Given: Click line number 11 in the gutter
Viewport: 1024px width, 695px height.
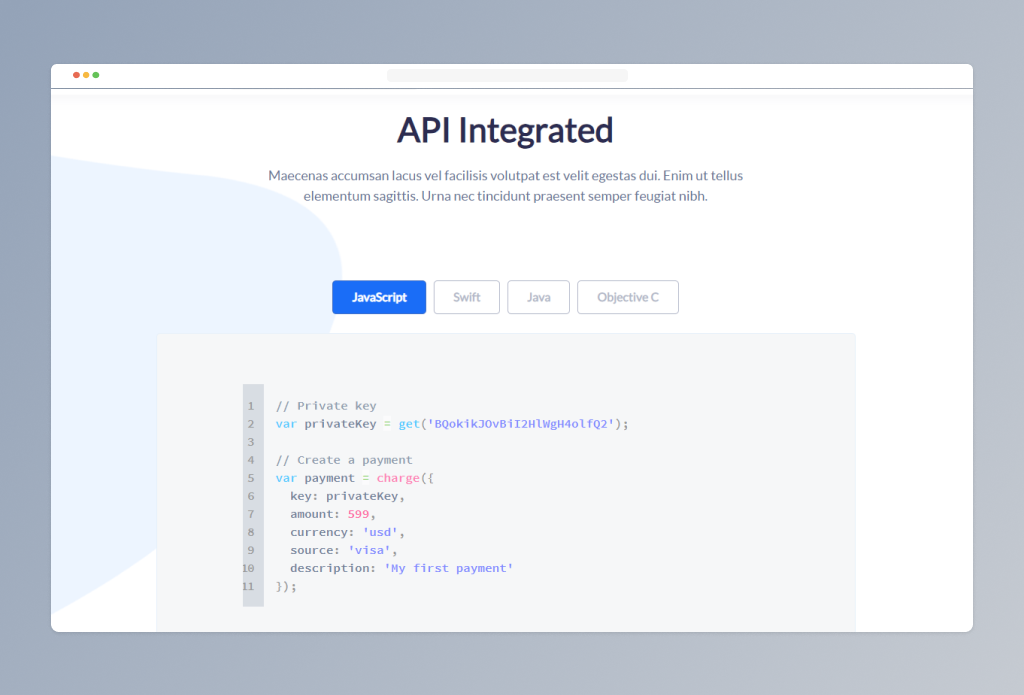Looking at the screenshot, I should tap(248, 586).
